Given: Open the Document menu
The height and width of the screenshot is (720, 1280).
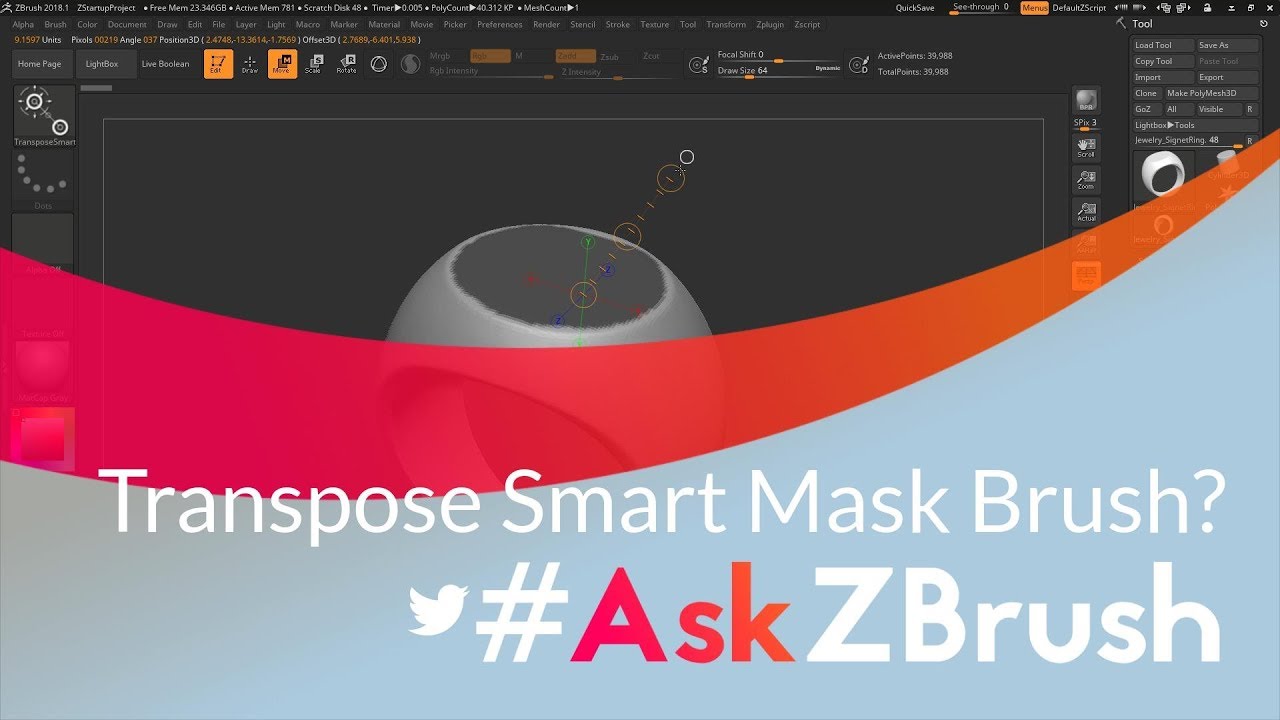Looking at the screenshot, I should [x=127, y=24].
